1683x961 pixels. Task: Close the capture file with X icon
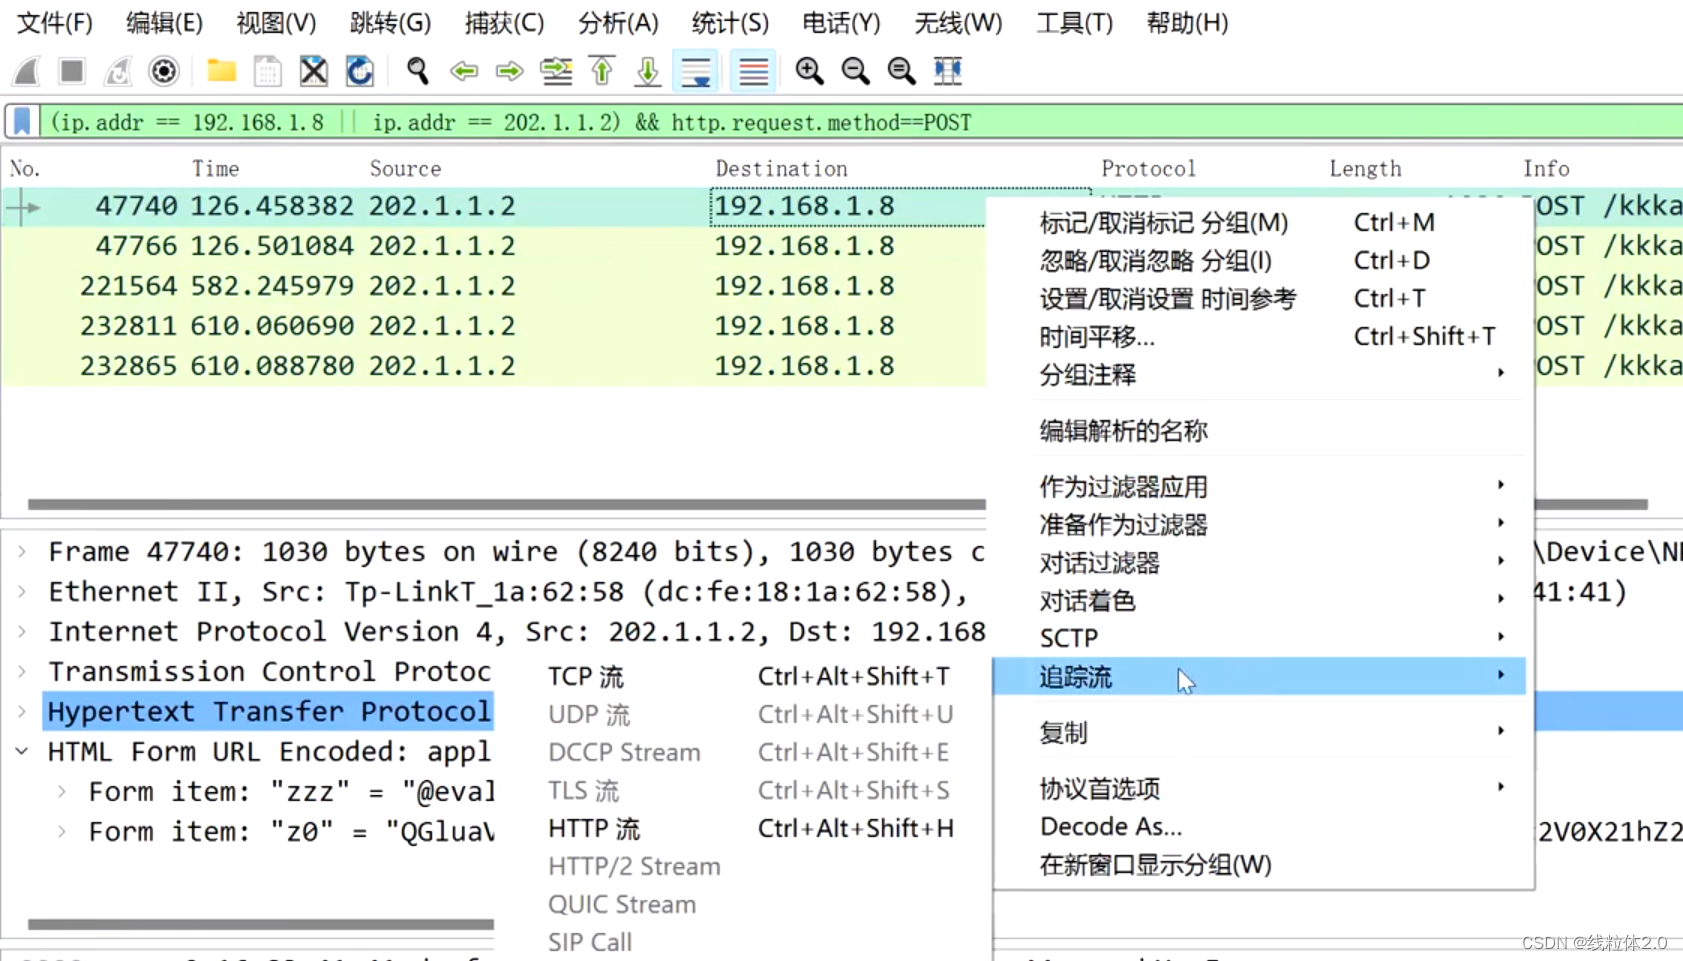[313, 71]
